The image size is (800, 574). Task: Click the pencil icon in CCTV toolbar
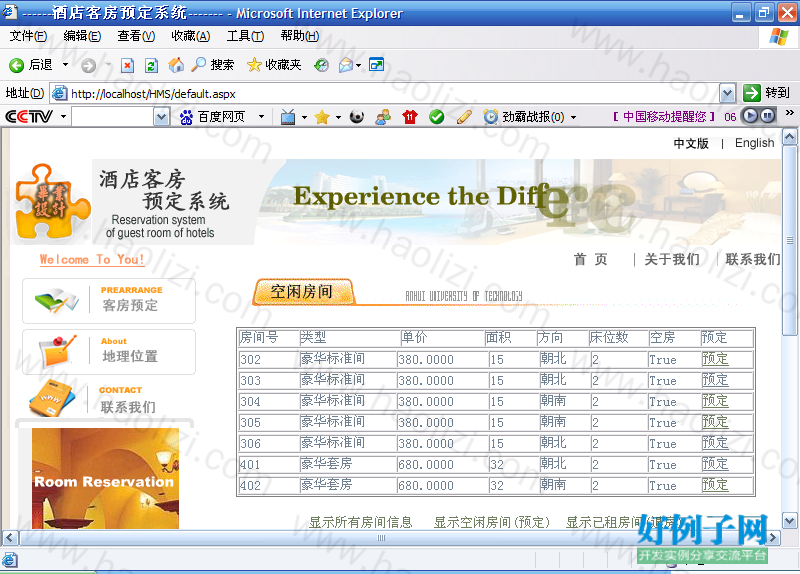(464, 117)
